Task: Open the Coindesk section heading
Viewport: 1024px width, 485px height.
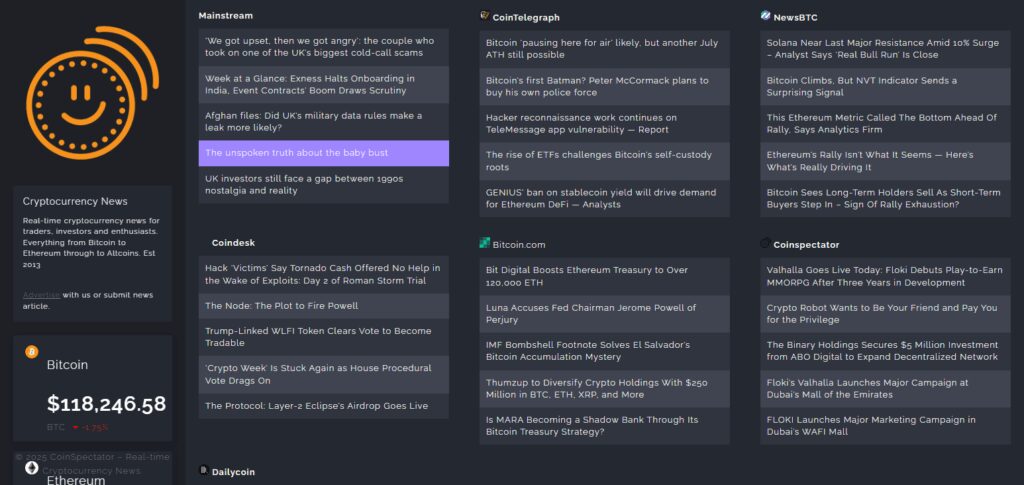Action: (233, 243)
